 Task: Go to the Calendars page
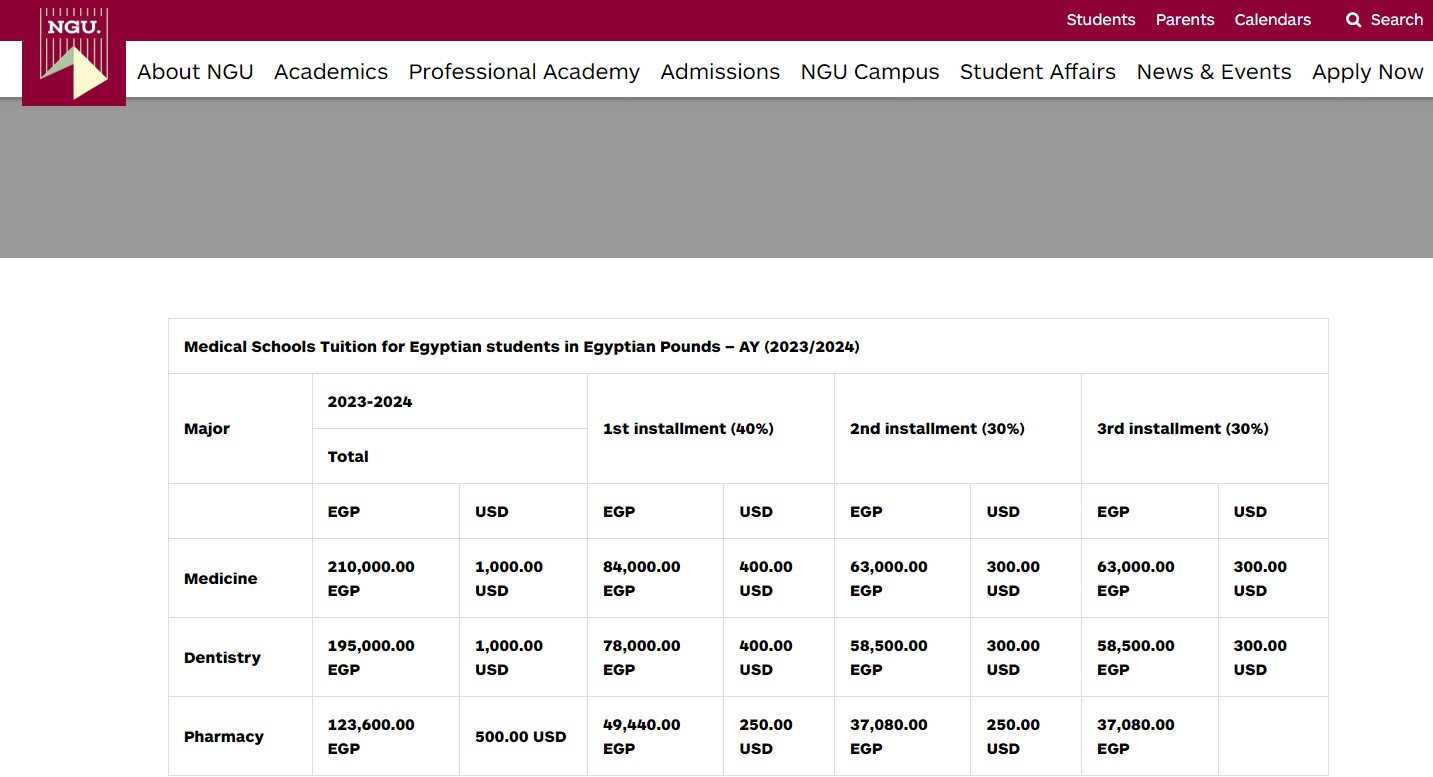click(x=1272, y=20)
